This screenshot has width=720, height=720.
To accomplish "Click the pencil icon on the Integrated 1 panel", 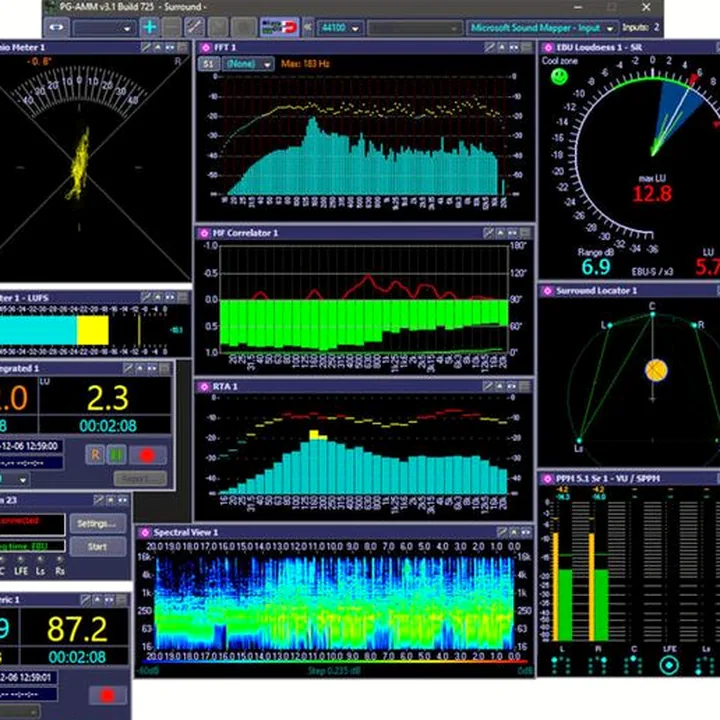I will coord(128,368).
